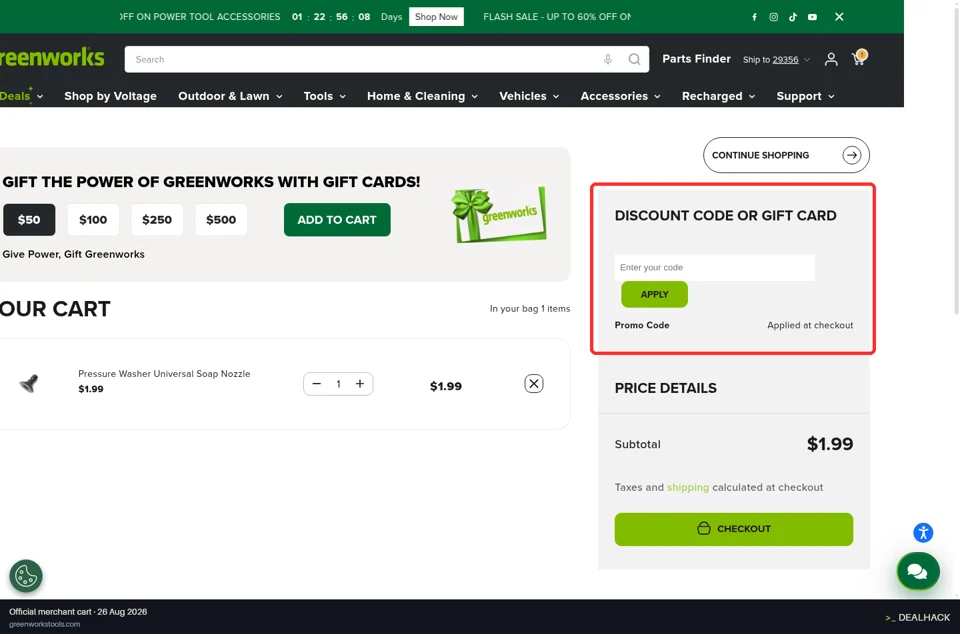Select the $50 gift card amount
This screenshot has width=960, height=634.
click(29, 220)
